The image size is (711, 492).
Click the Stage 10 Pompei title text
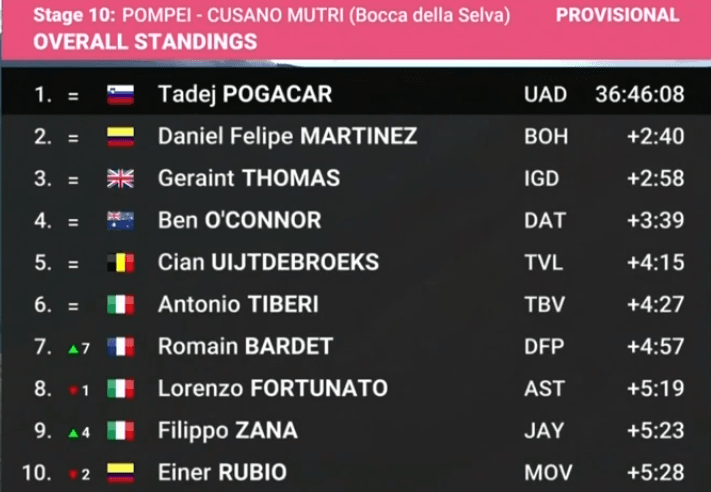(x=272, y=16)
